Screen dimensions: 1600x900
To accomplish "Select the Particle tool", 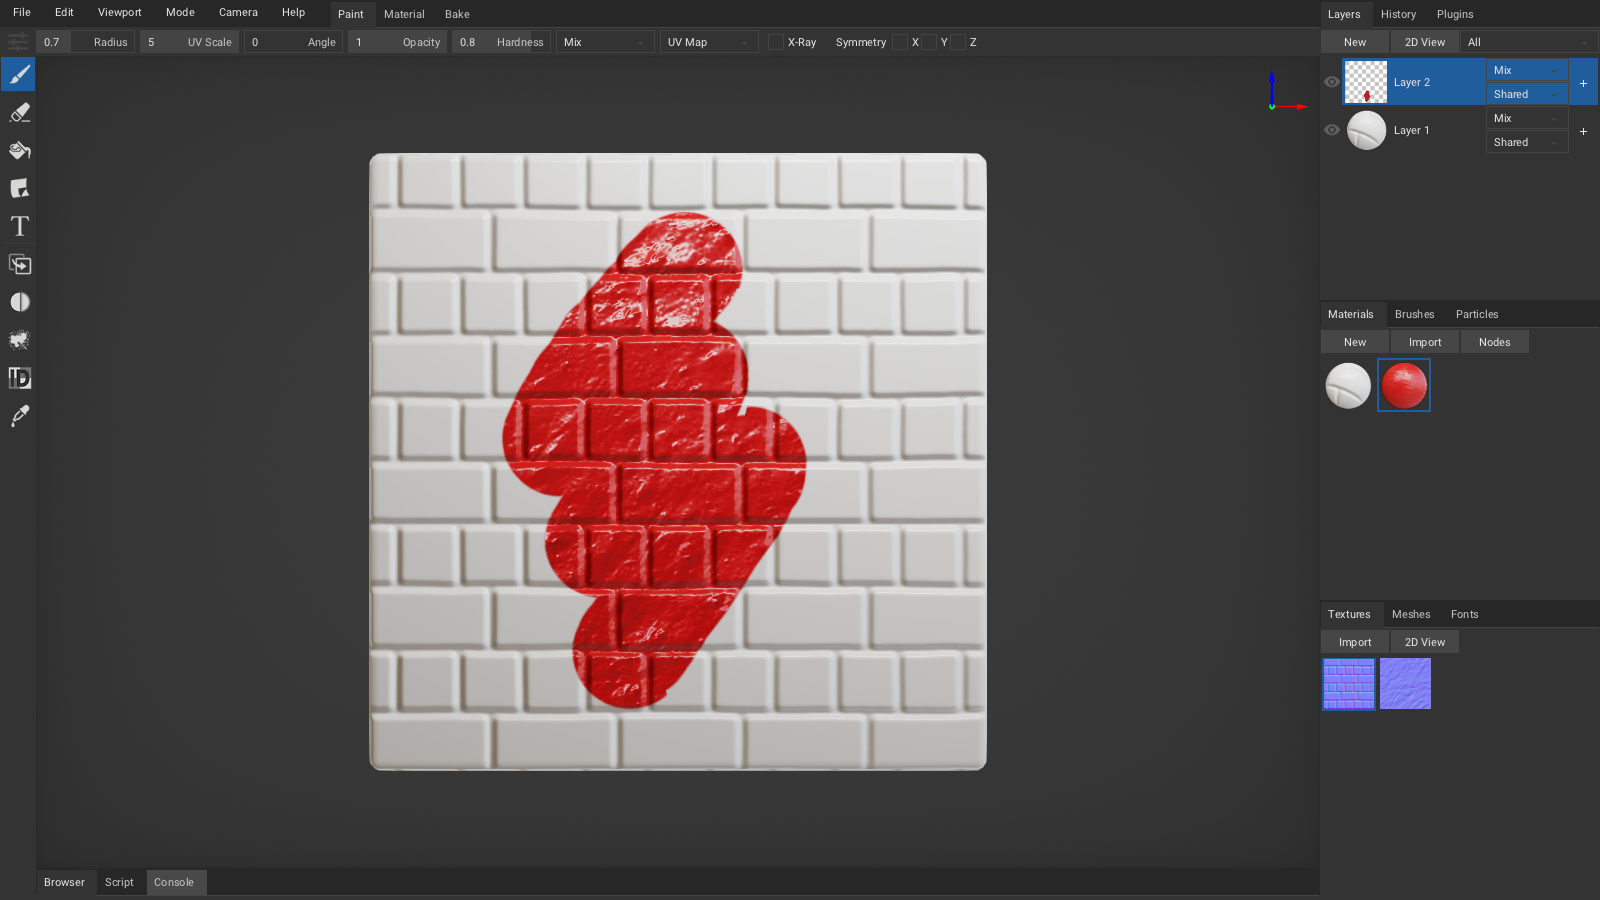I will point(19,341).
